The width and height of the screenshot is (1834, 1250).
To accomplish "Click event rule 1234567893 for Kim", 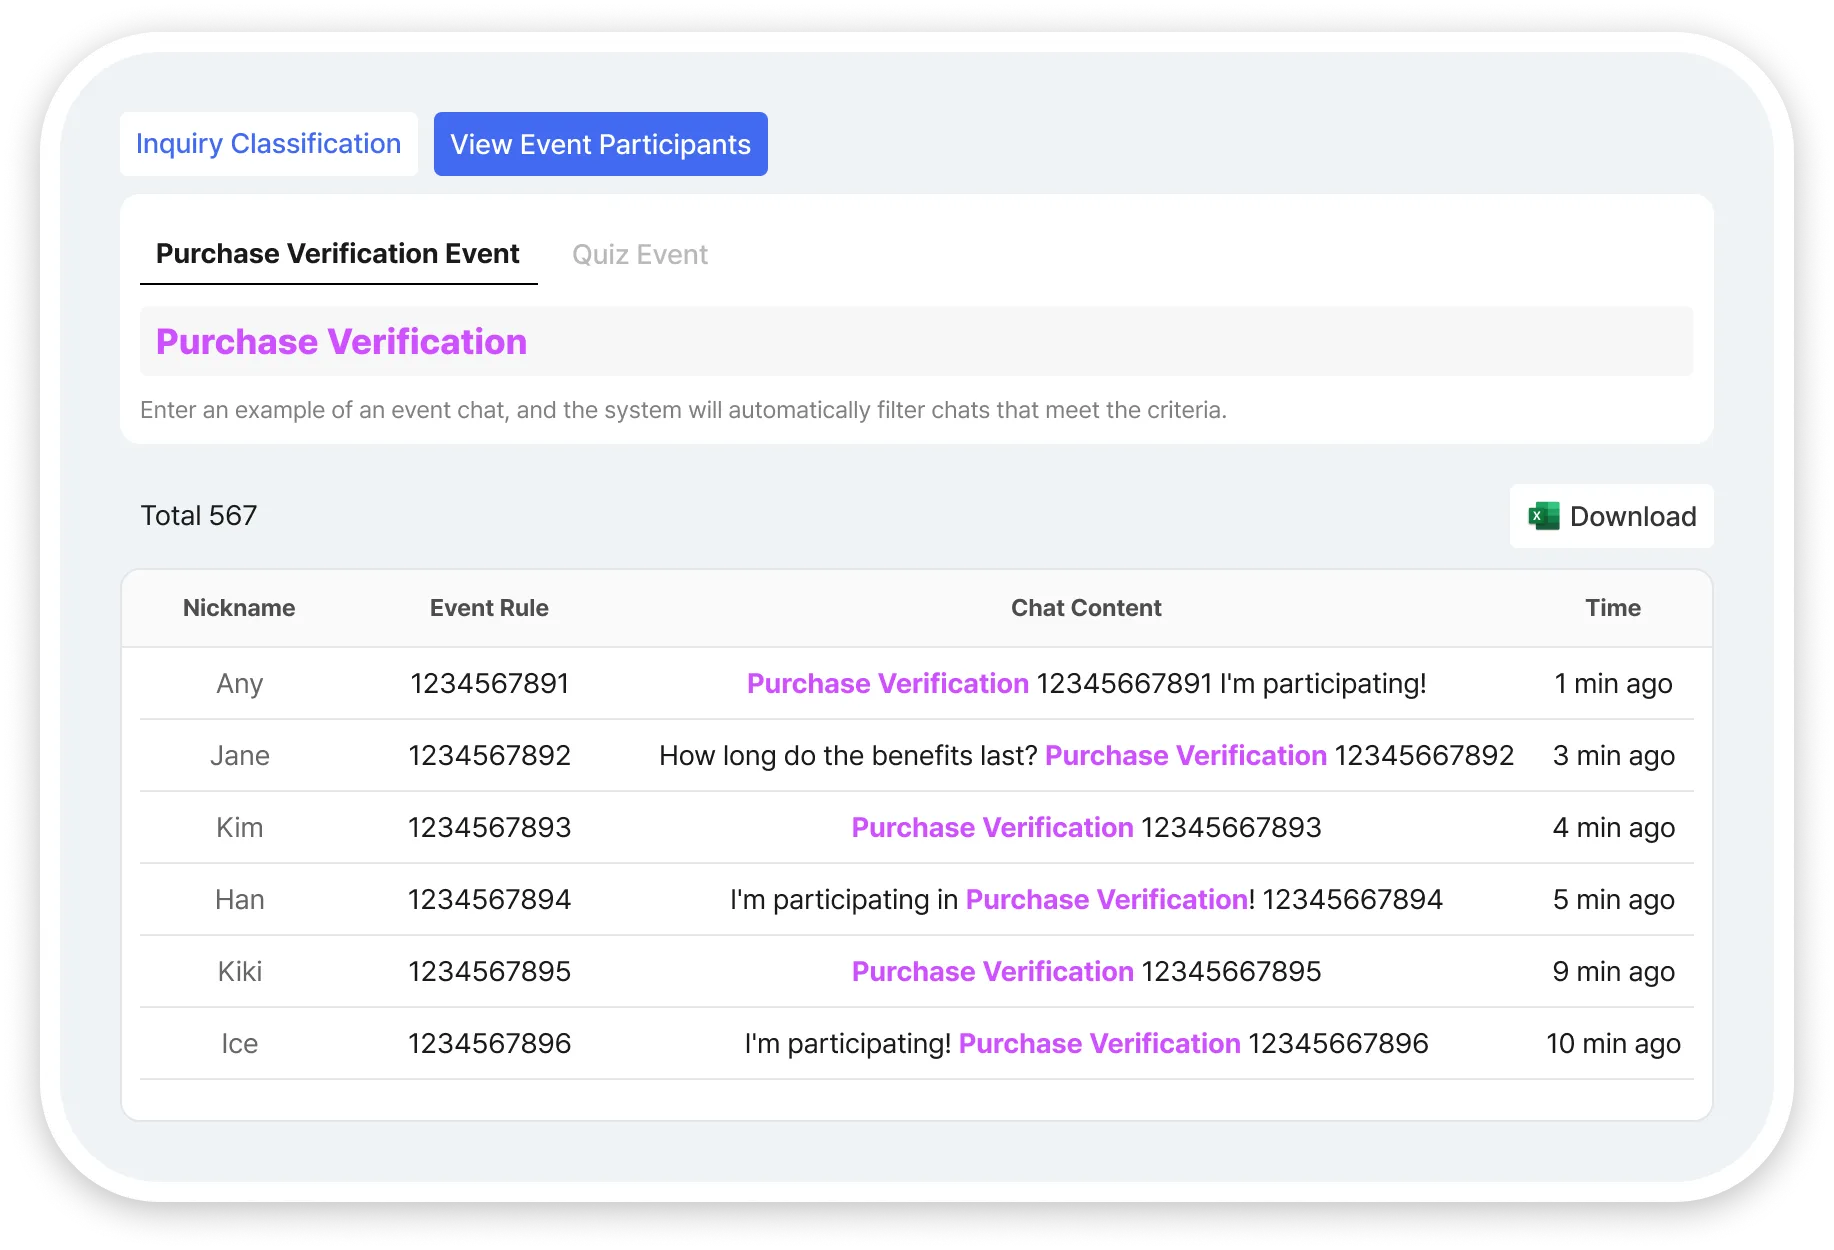I will (489, 828).
